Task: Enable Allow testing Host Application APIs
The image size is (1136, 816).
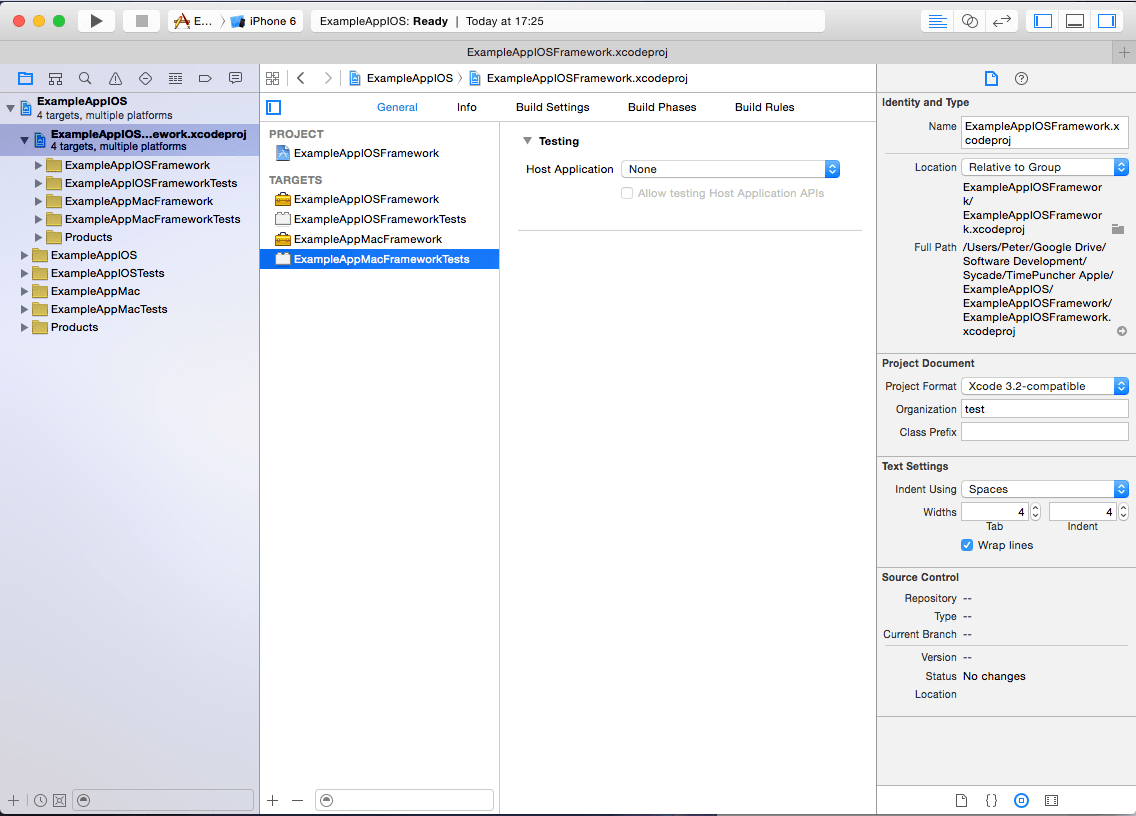Action: click(x=627, y=193)
